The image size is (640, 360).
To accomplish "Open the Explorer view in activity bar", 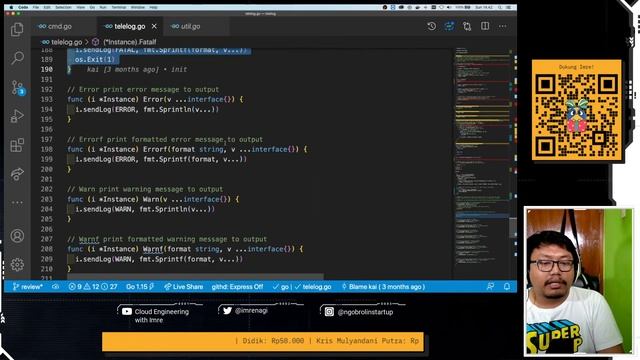I will coord(17,29).
